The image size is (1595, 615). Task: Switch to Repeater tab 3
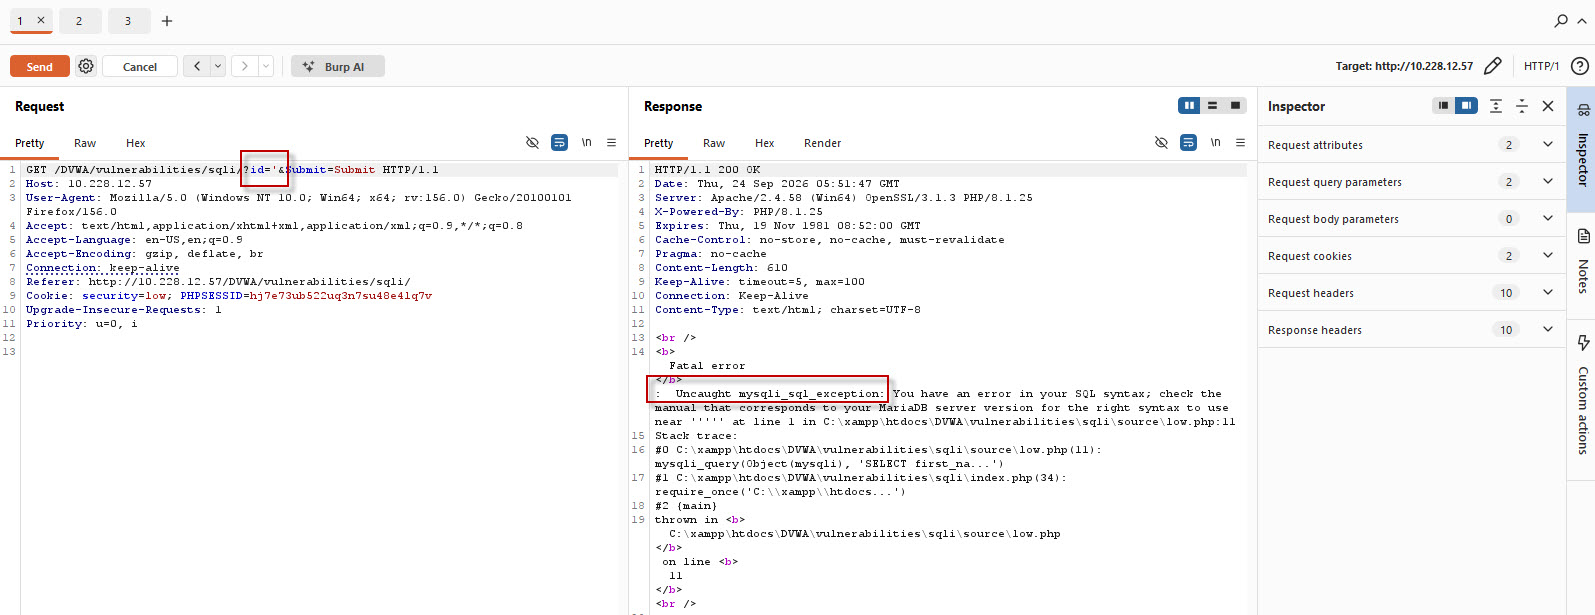[127, 21]
